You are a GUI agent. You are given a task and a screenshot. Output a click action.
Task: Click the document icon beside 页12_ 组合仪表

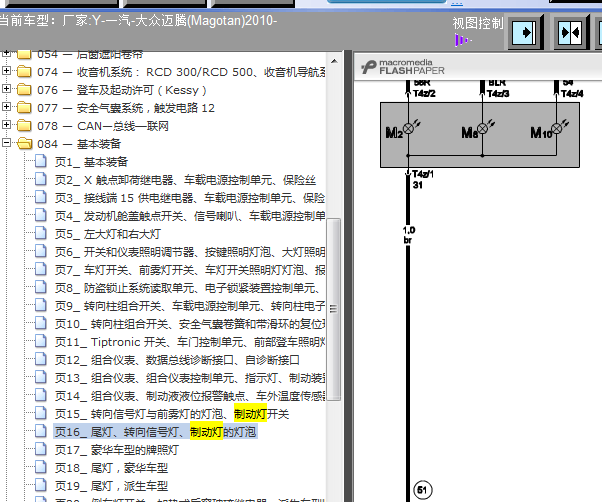click(x=41, y=359)
